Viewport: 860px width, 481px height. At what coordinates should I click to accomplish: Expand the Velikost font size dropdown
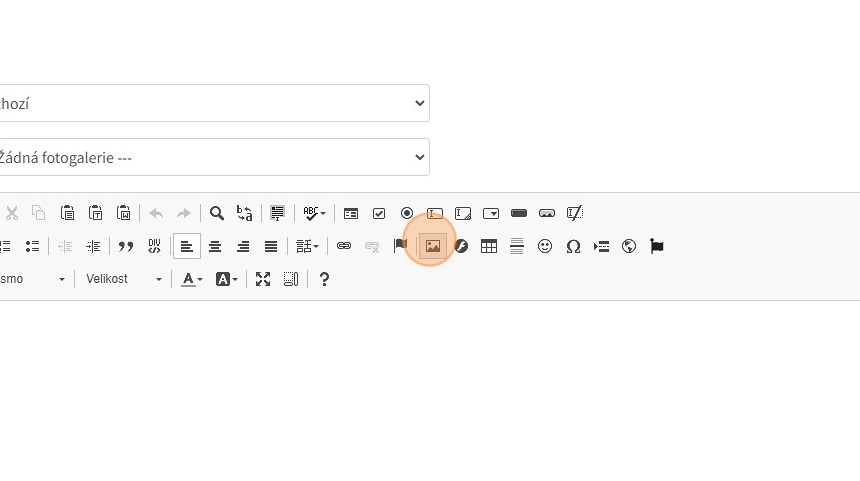123,279
